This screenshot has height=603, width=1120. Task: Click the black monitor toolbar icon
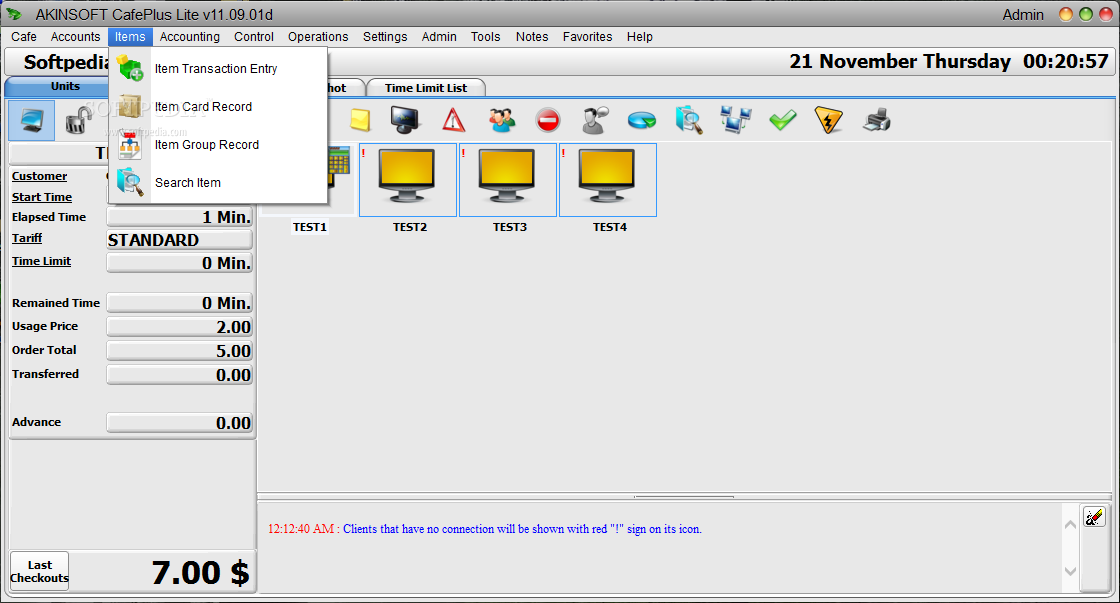[x=406, y=120]
